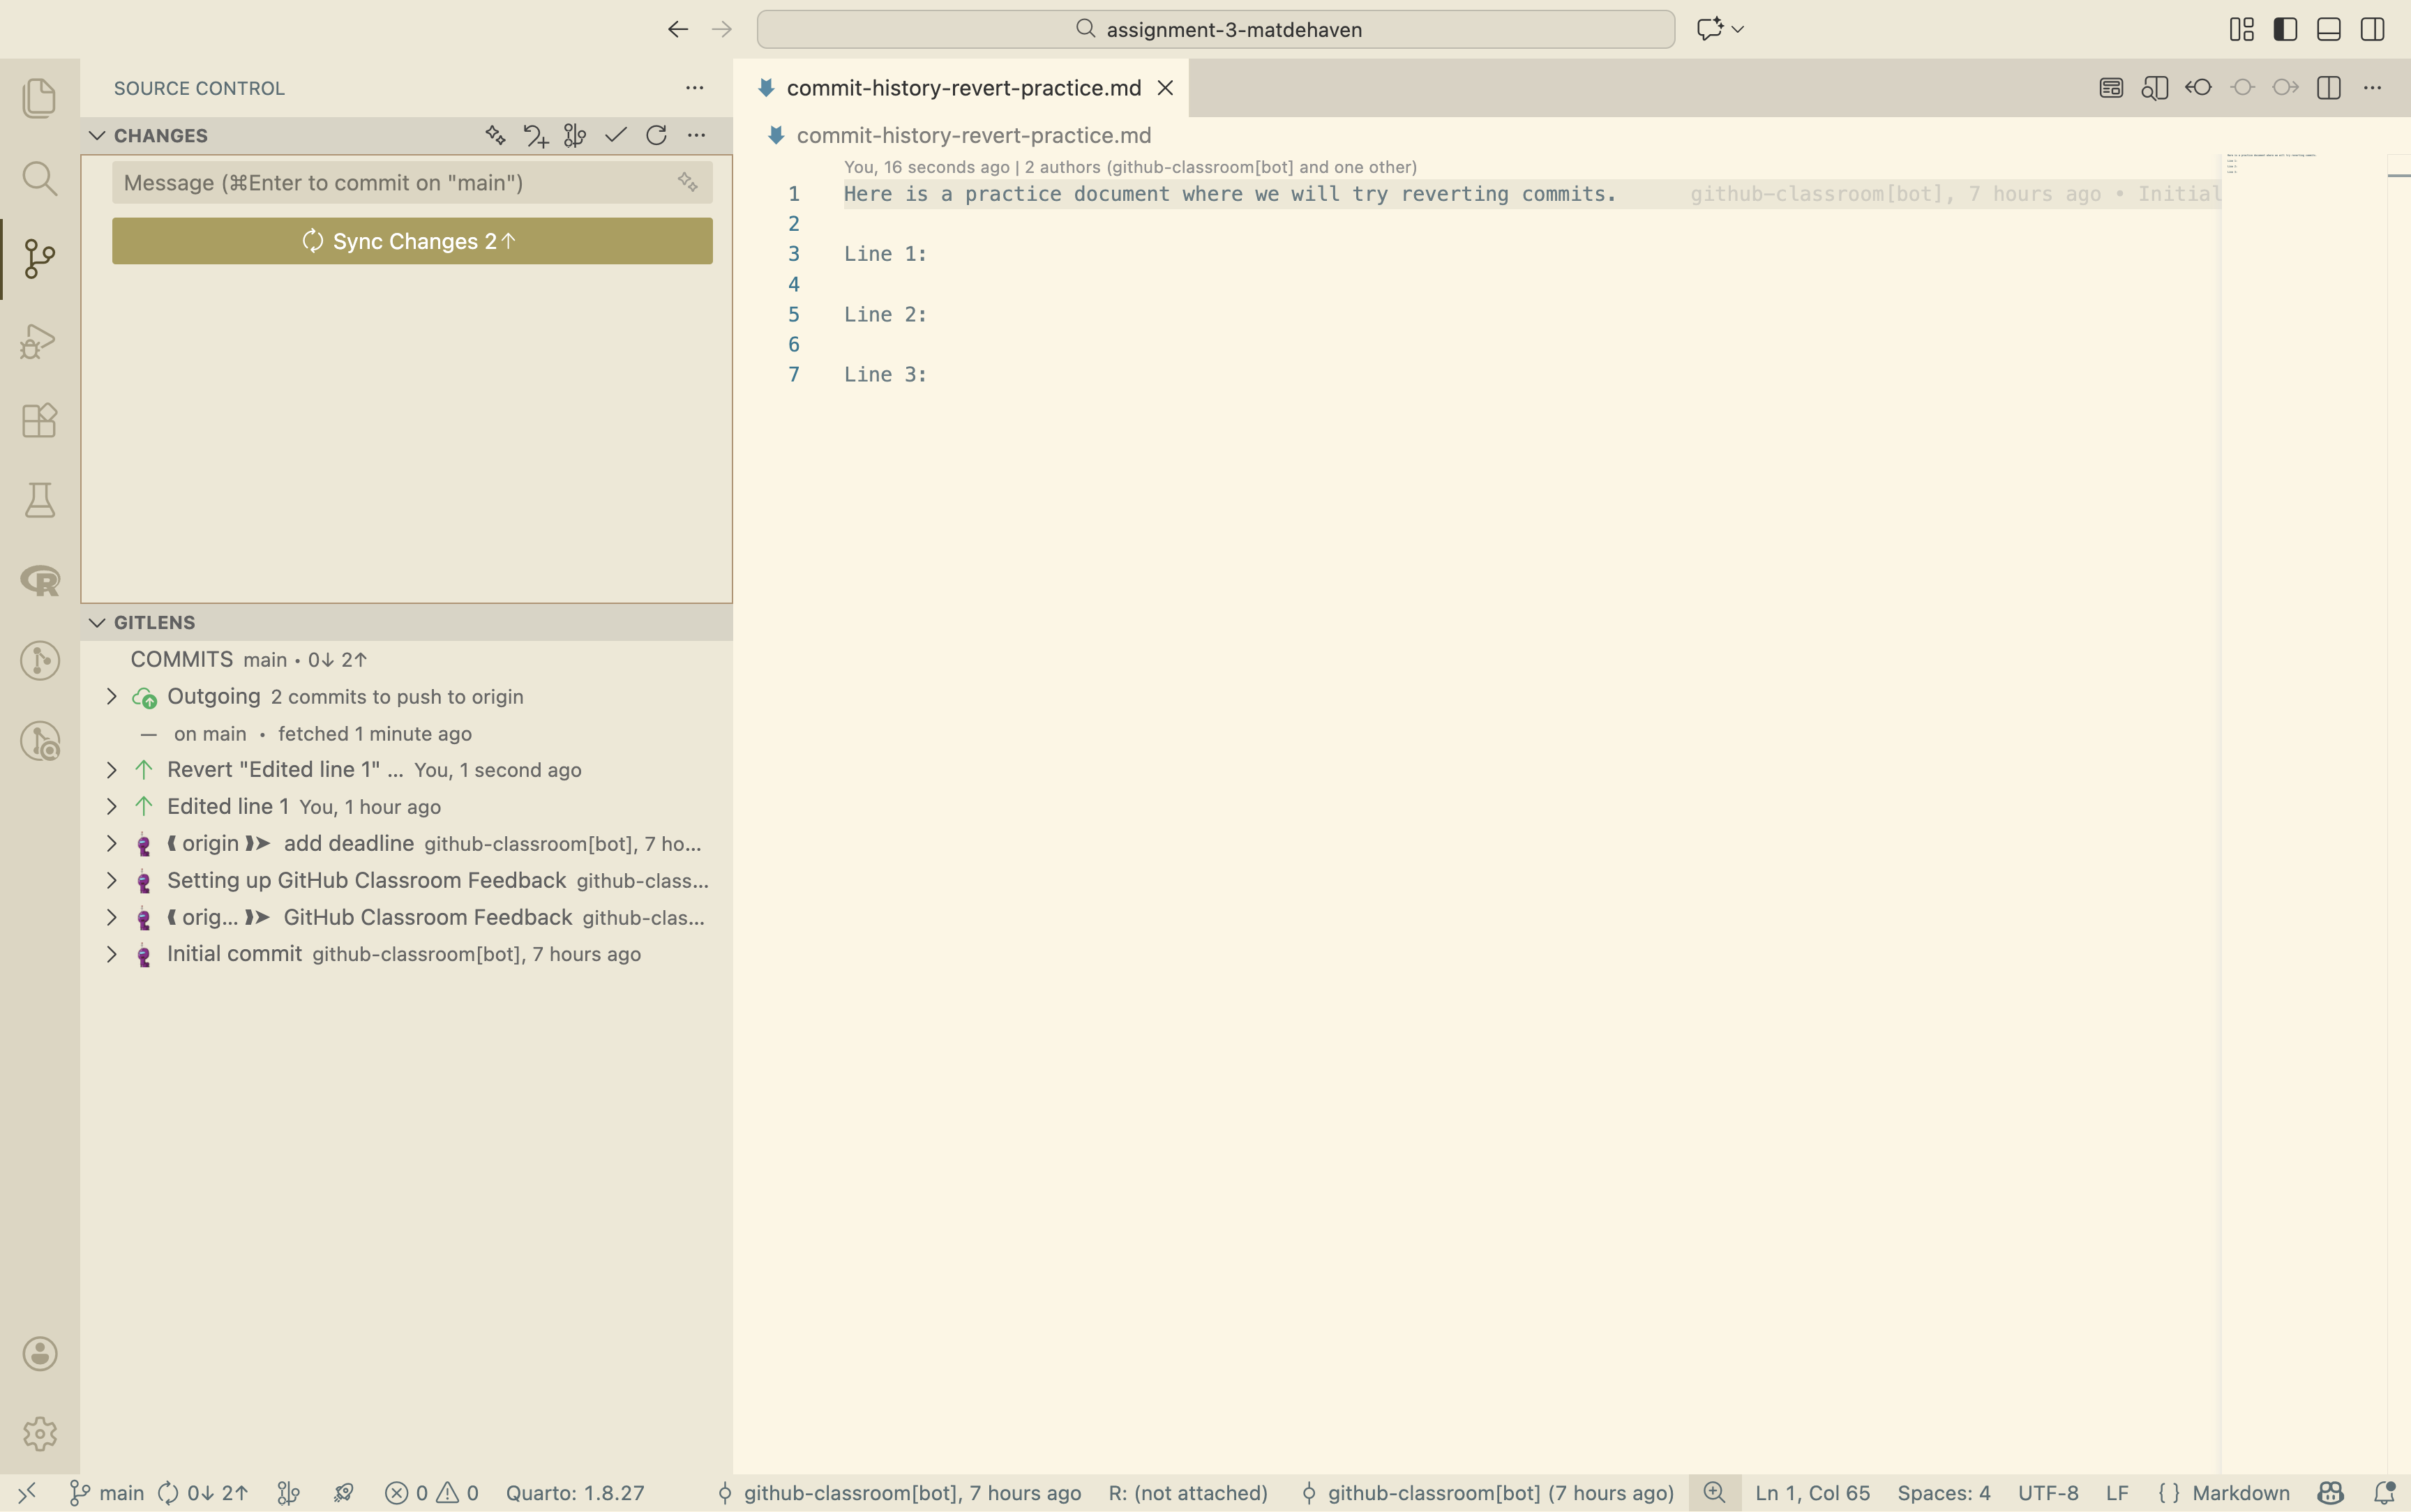Click the commit checkmark in Changes header

click(616, 135)
